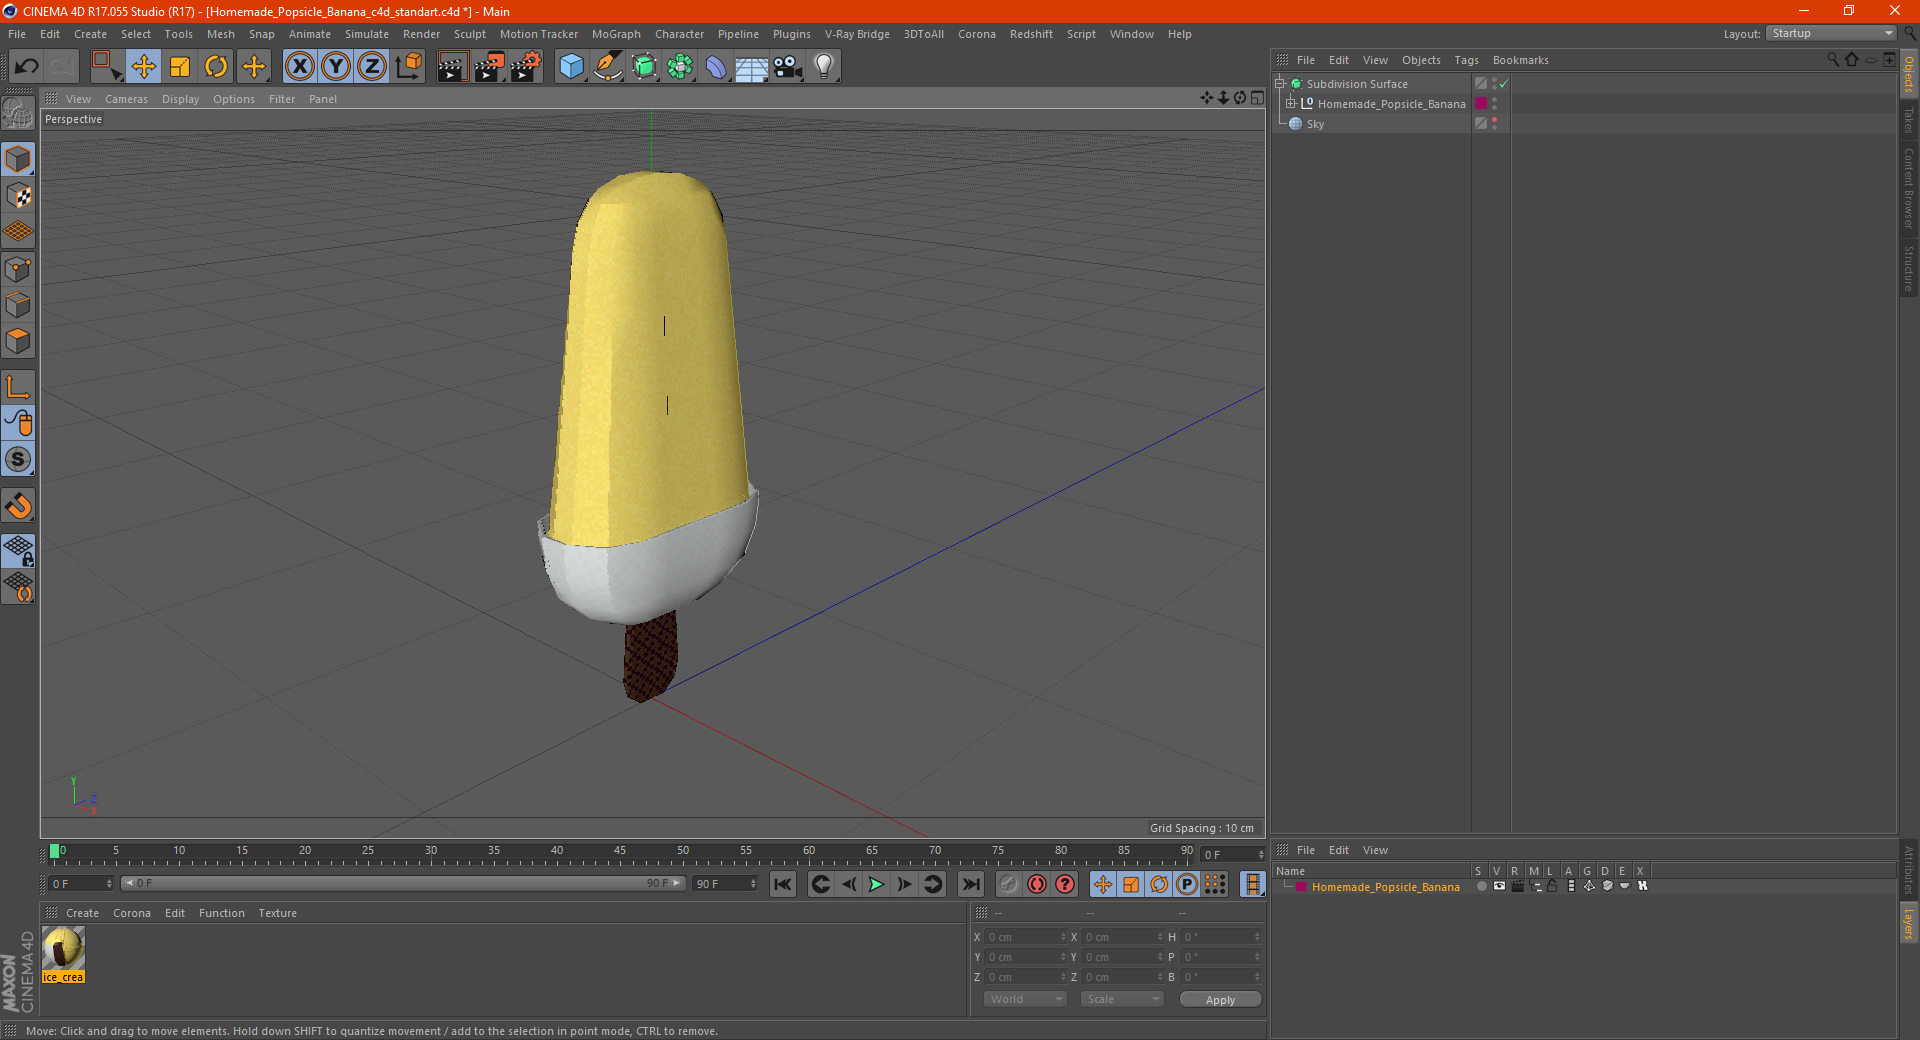The width and height of the screenshot is (1920, 1040).
Task: Toggle viewport maximize icon
Action: click(x=1257, y=98)
